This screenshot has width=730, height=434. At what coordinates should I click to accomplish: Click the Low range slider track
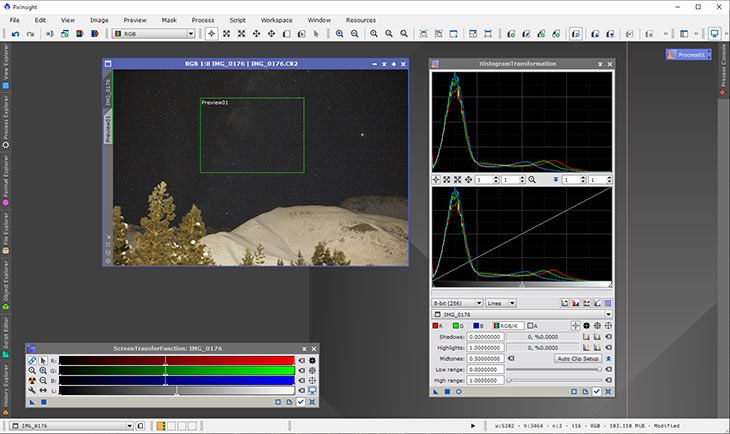click(x=555, y=369)
